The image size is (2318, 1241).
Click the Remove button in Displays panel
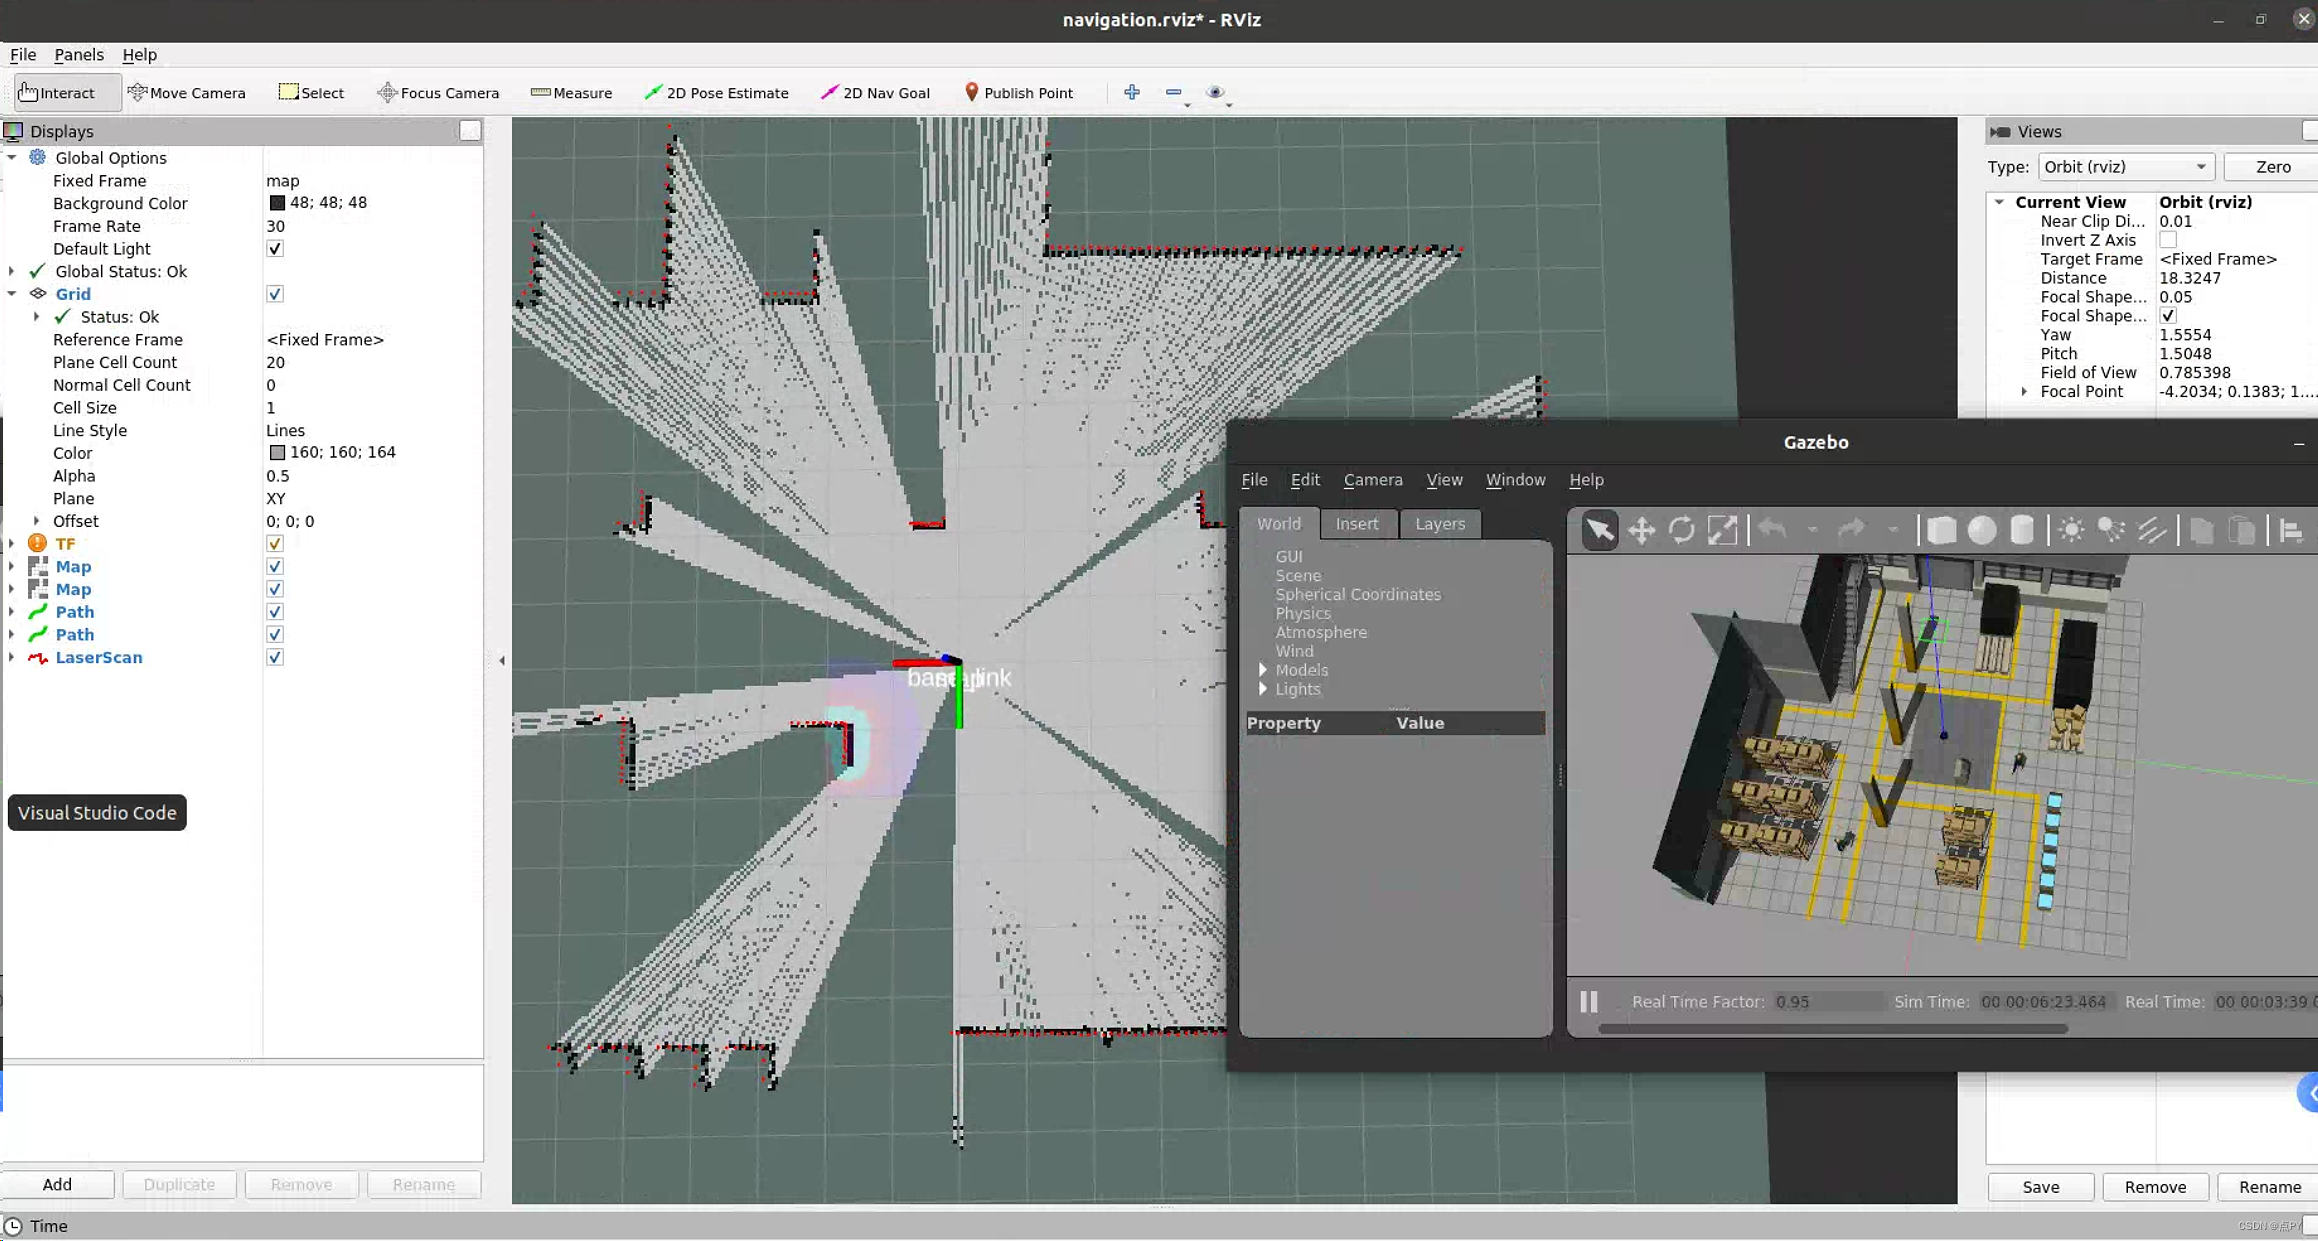click(300, 1183)
